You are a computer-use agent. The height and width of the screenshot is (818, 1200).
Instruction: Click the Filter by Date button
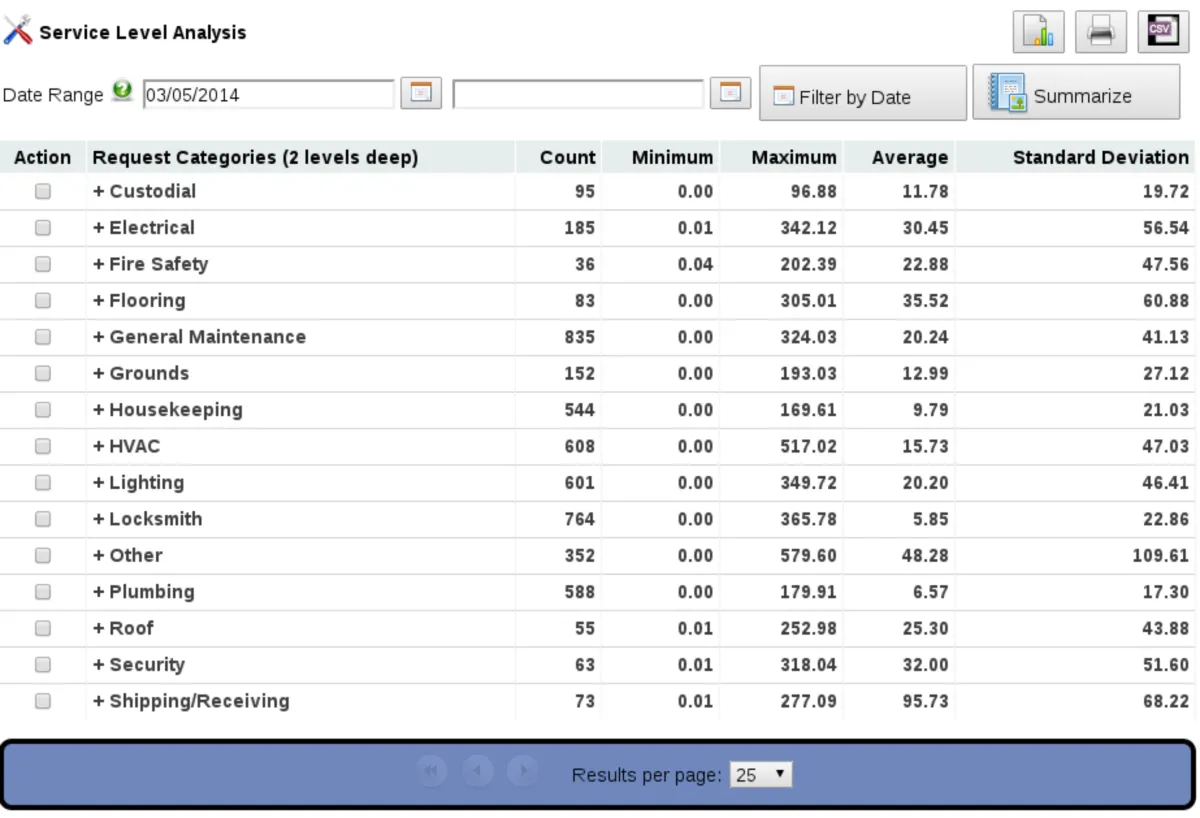pyautogui.click(x=862, y=95)
